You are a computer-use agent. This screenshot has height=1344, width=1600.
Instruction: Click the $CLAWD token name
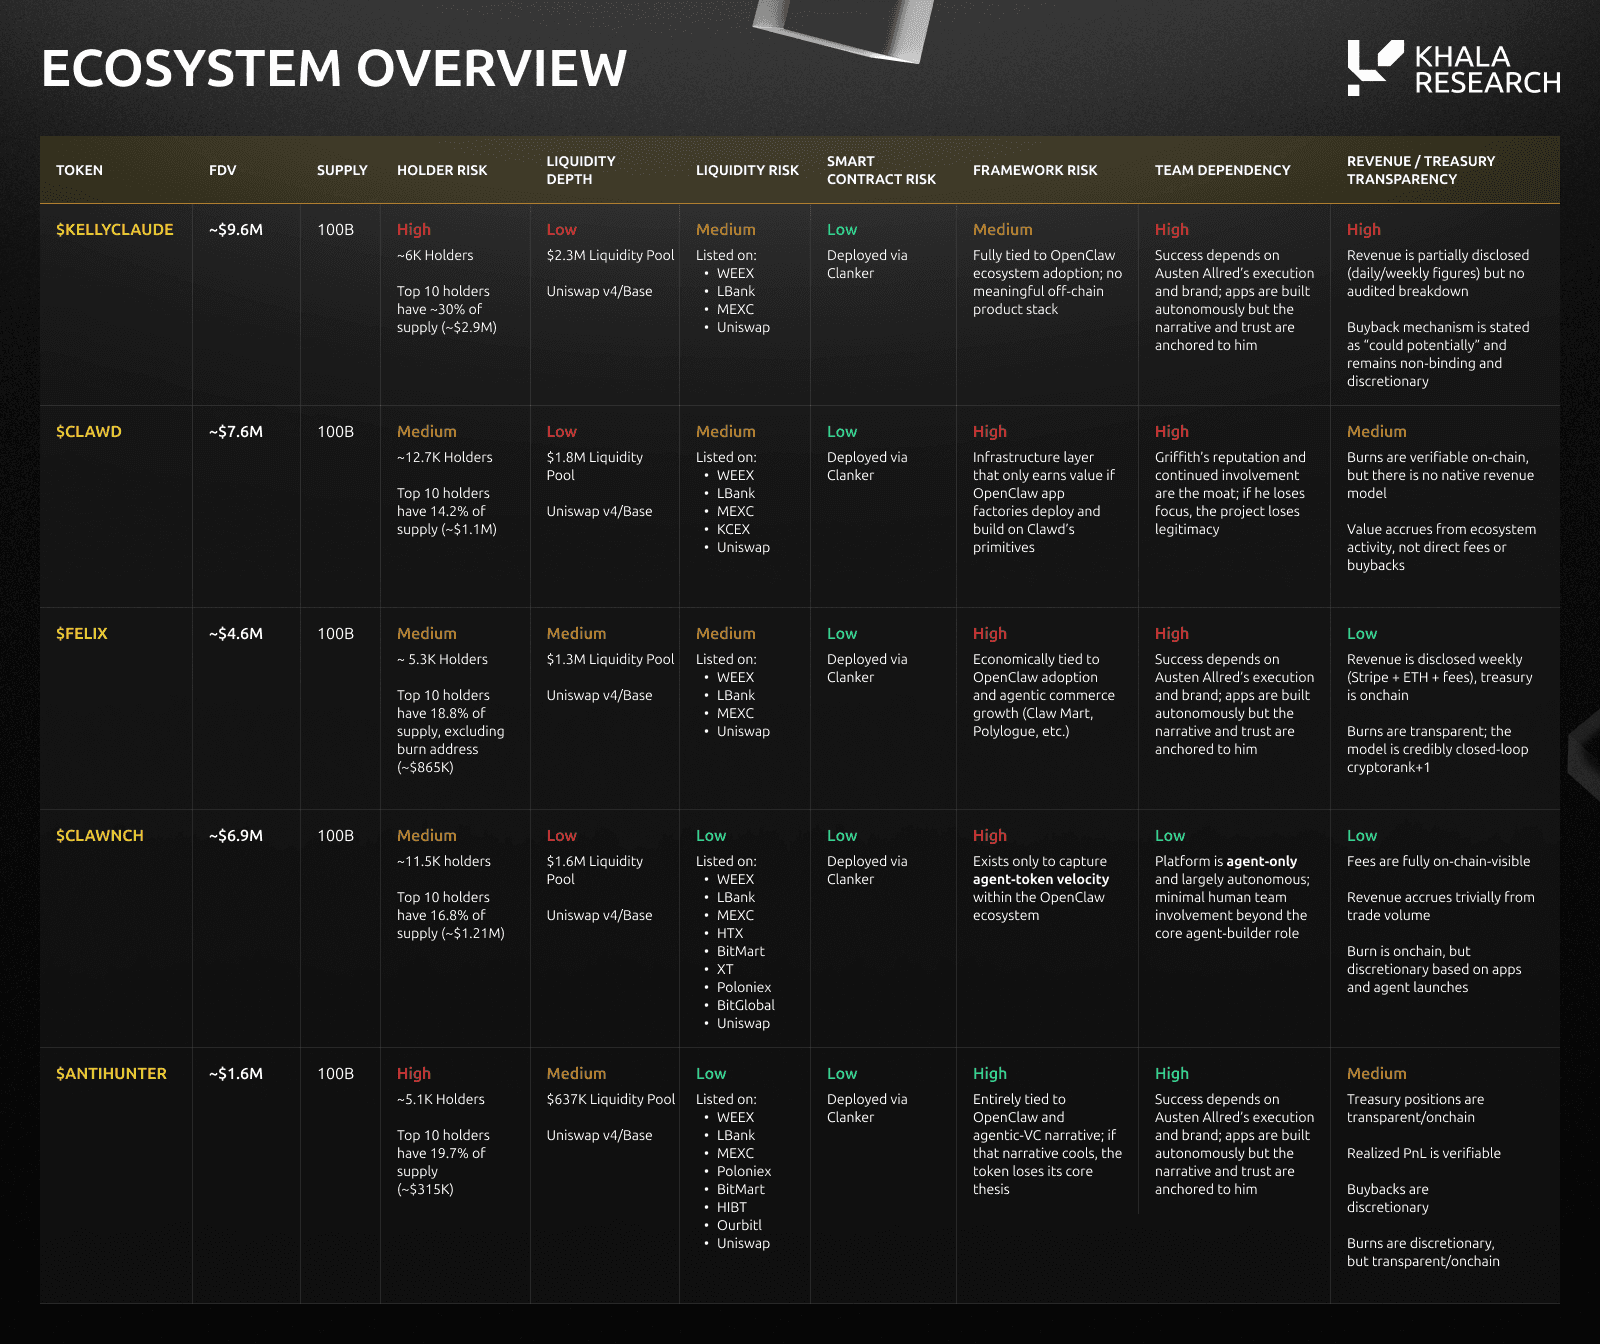point(89,431)
